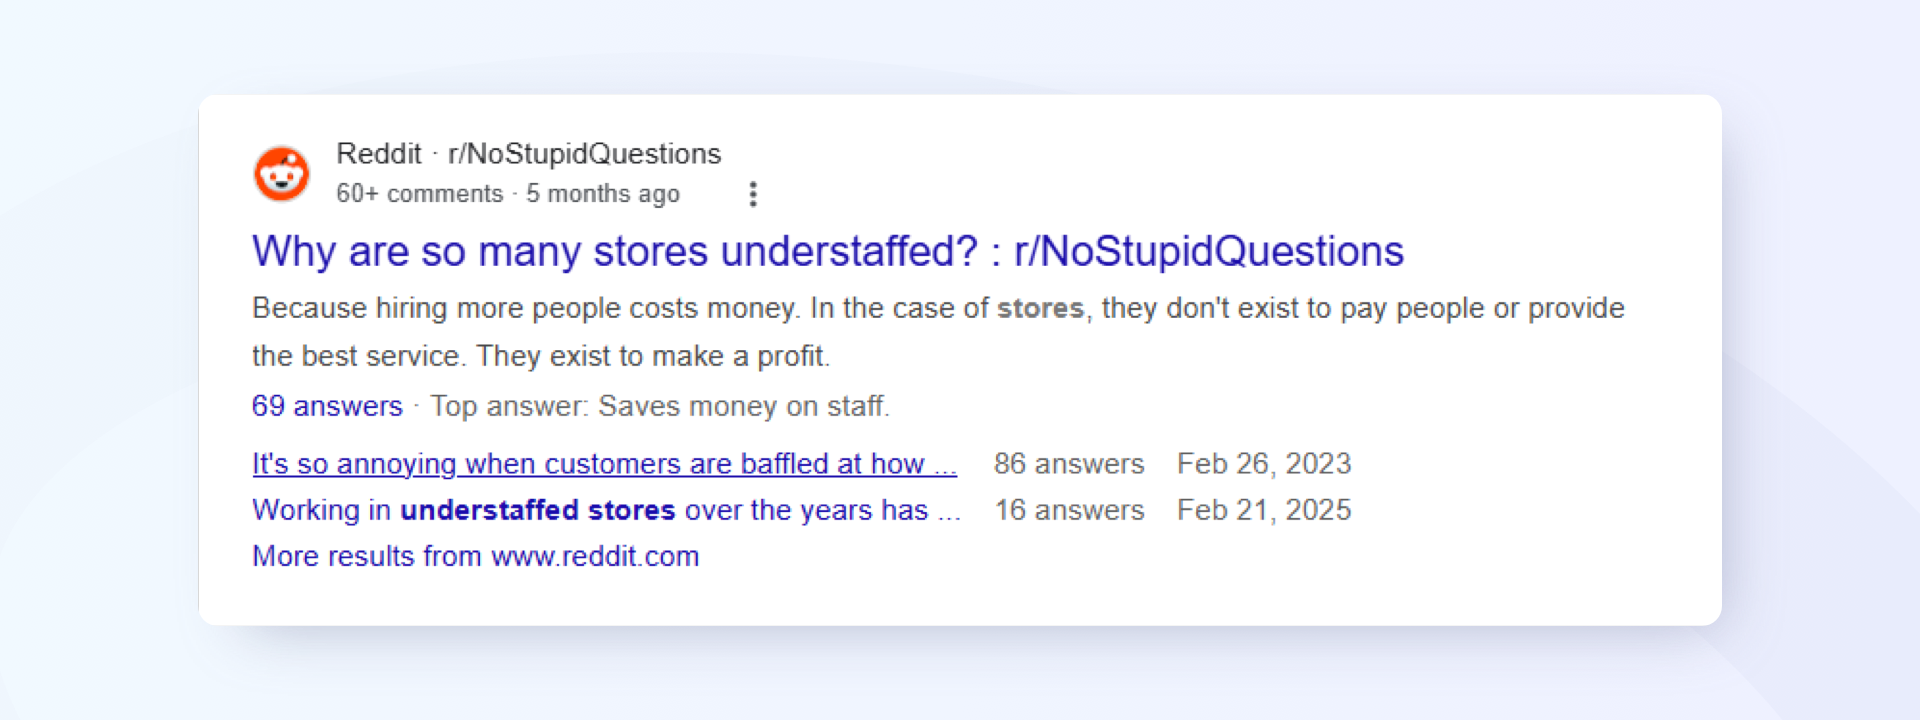Screen dimensions: 1920x720
Task: Click 'Top answer: Saves money on staff.' text
Action: 660,406
